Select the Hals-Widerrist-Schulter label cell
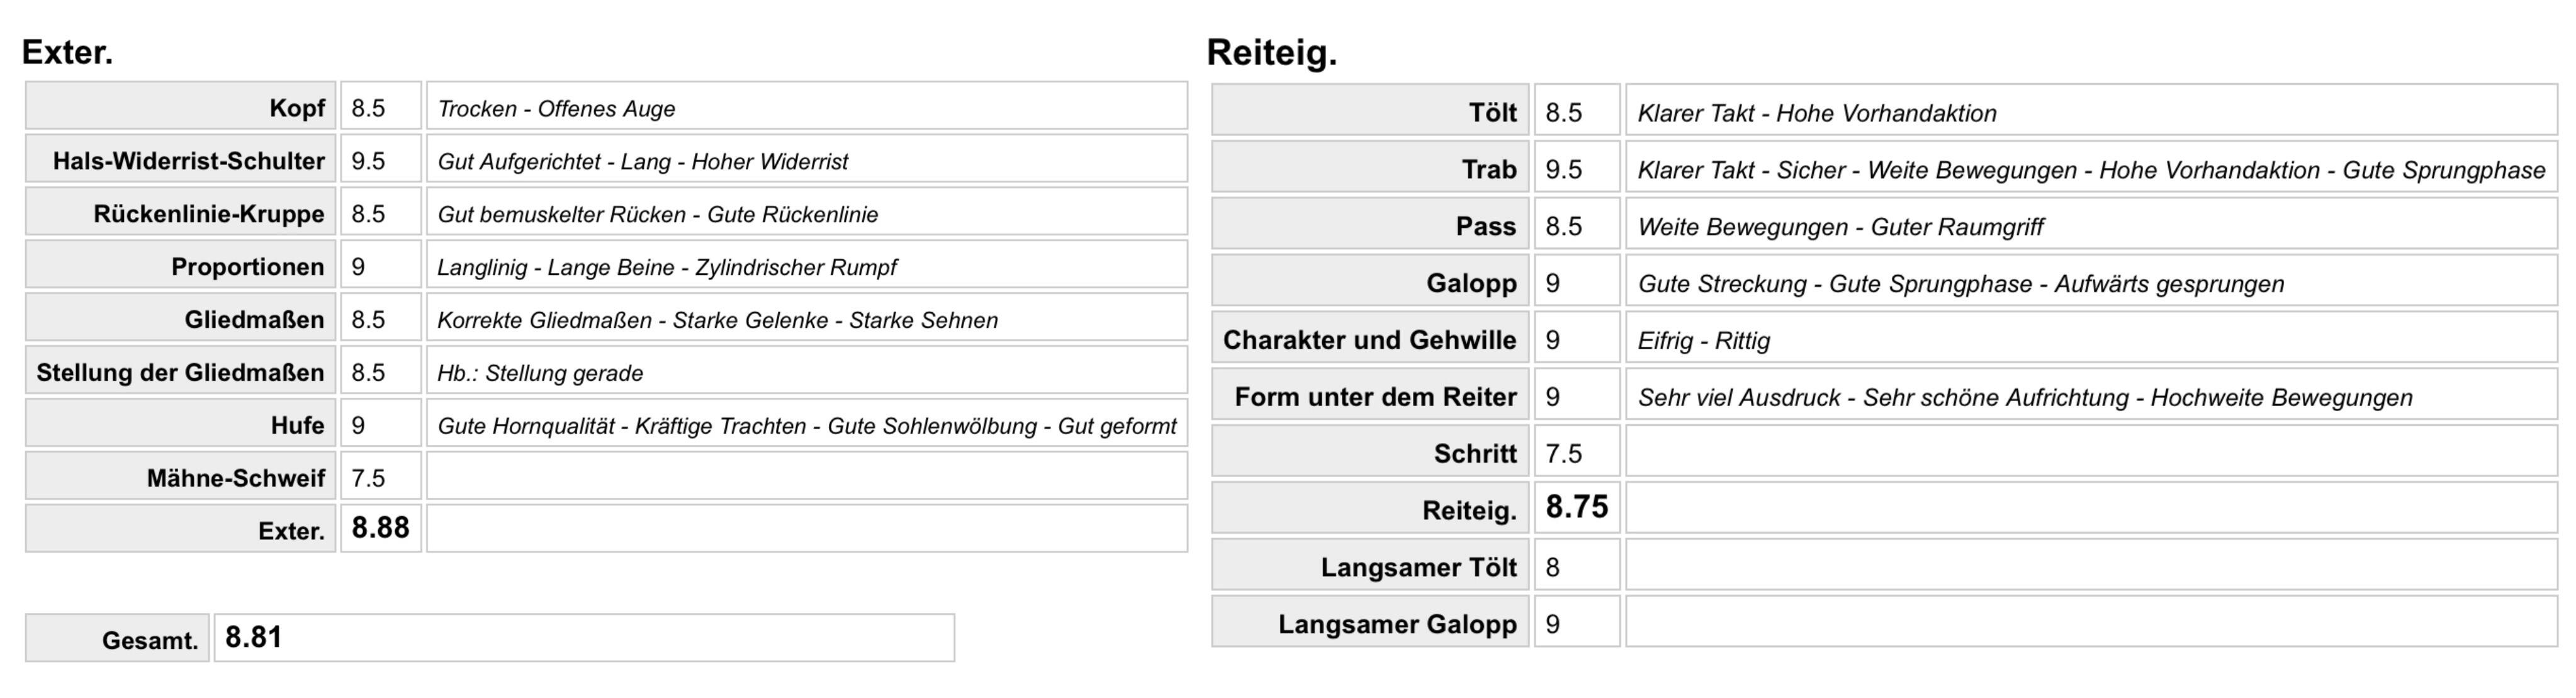2576x698 pixels. coord(181,159)
